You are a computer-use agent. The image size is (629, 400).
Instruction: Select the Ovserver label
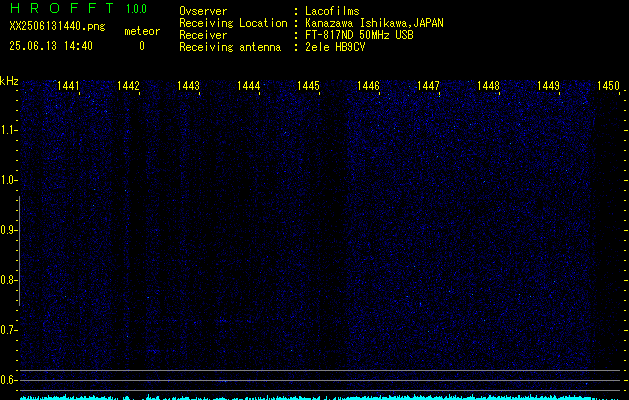[x=203, y=11]
